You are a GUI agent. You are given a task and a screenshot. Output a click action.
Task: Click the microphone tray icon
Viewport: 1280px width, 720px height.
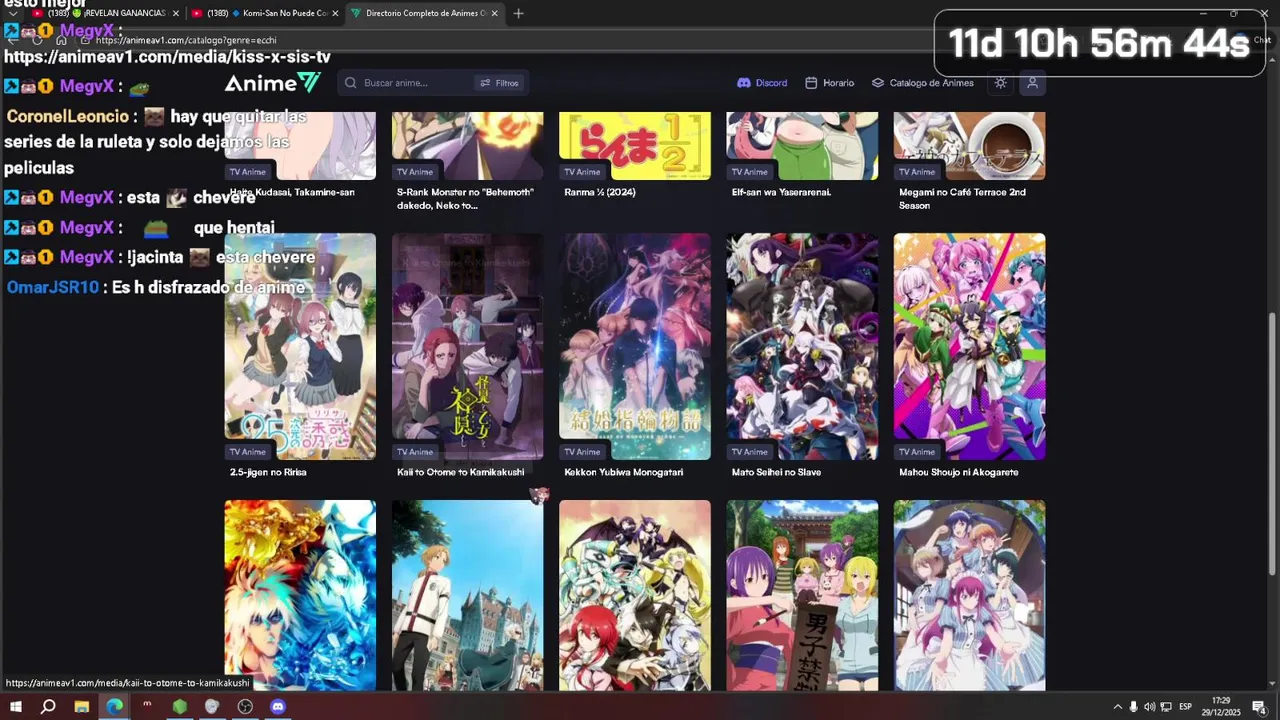(1133, 707)
